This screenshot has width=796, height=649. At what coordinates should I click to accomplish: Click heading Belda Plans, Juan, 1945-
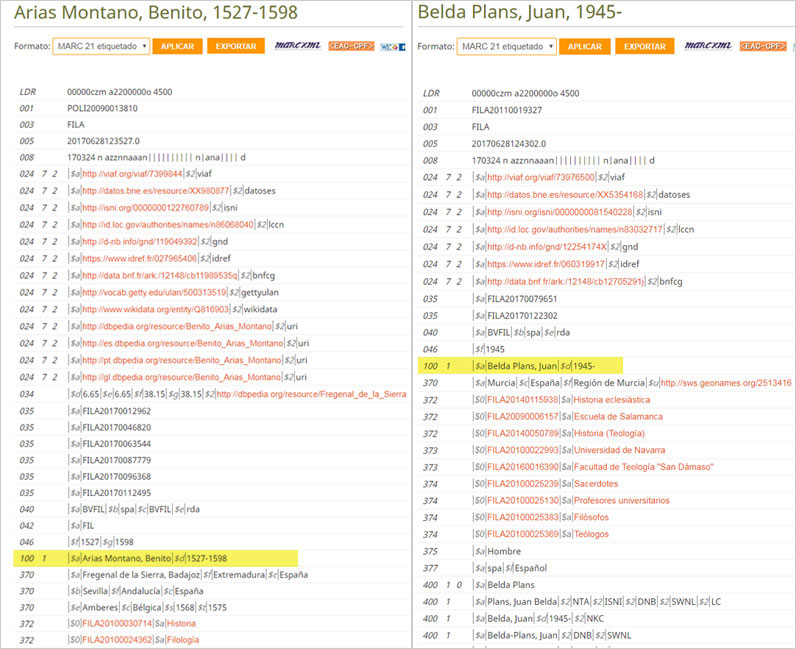519,12
